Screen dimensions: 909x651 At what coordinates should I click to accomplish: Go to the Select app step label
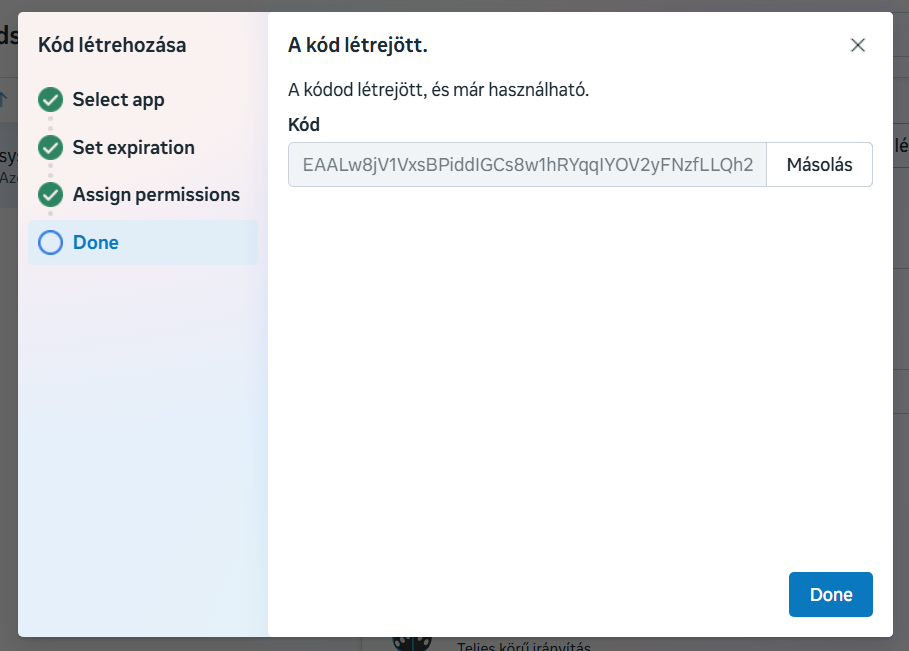(x=118, y=100)
